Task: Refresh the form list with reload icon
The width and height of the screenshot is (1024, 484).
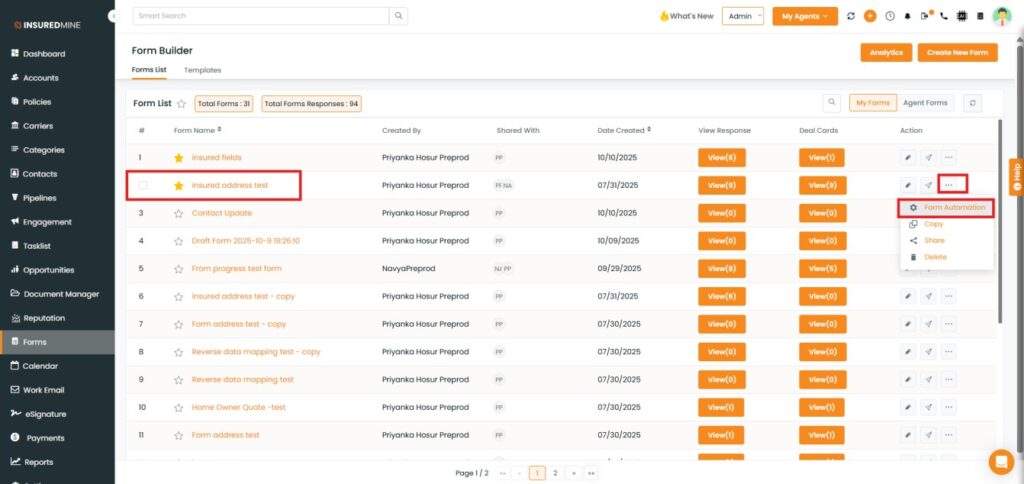Action: [x=971, y=103]
